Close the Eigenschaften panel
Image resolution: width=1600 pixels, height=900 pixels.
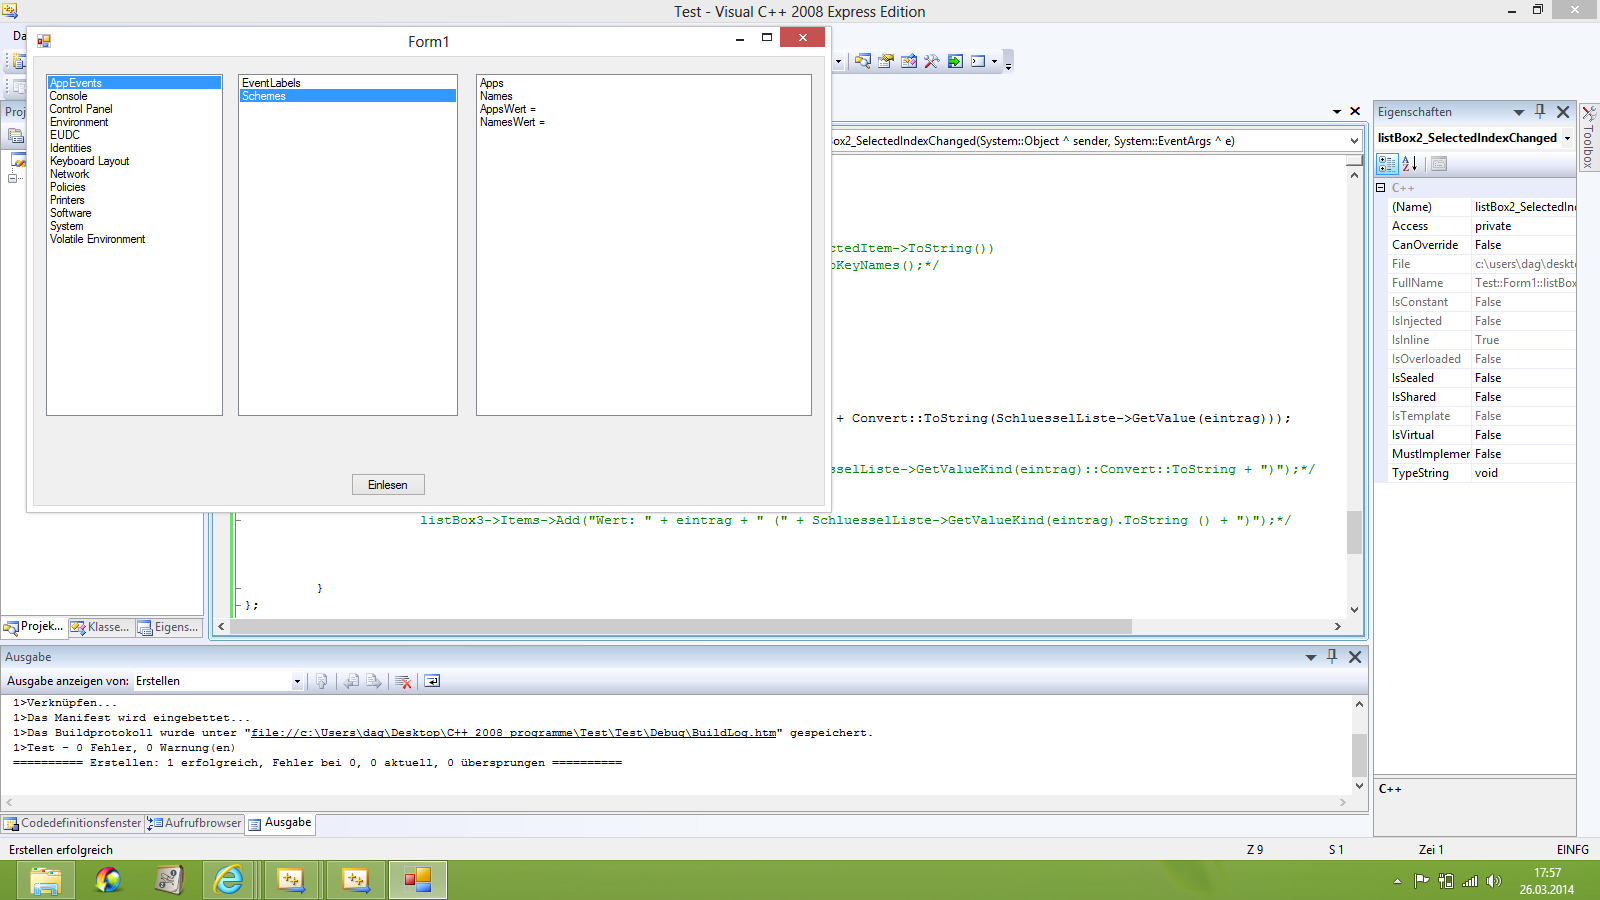click(x=1563, y=112)
